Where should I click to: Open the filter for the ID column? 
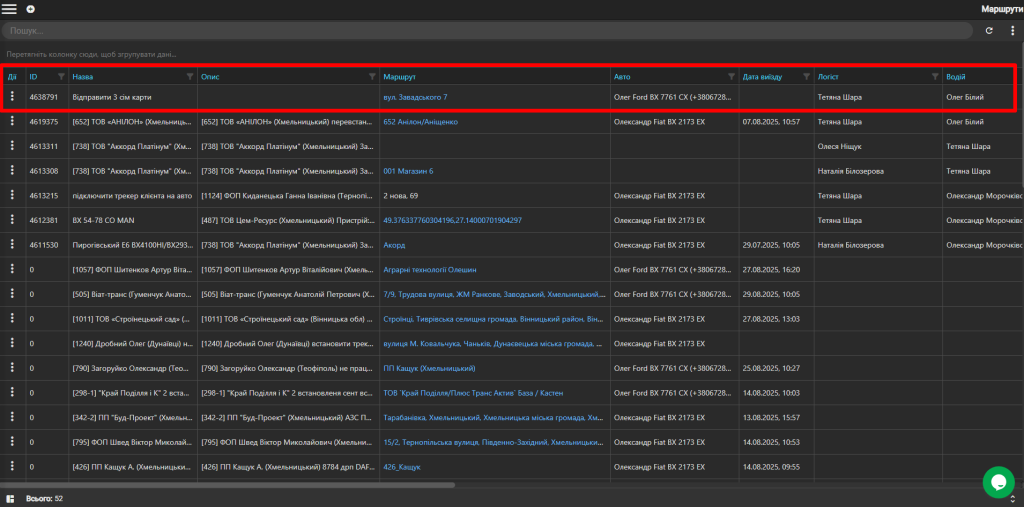pyautogui.click(x=61, y=76)
